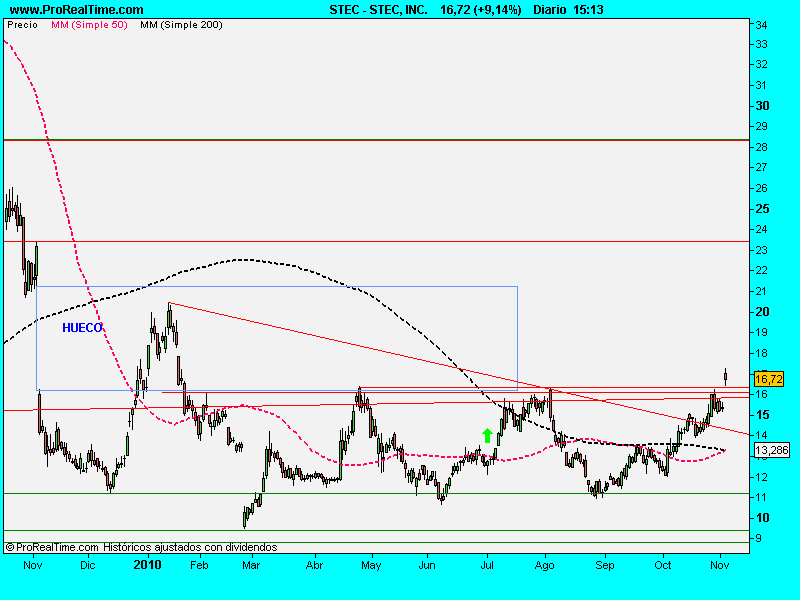Click the 16,72 (+9,14%) quote in header
Viewport: 800px width, 600px height.
pyautogui.click(x=481, y=10)
